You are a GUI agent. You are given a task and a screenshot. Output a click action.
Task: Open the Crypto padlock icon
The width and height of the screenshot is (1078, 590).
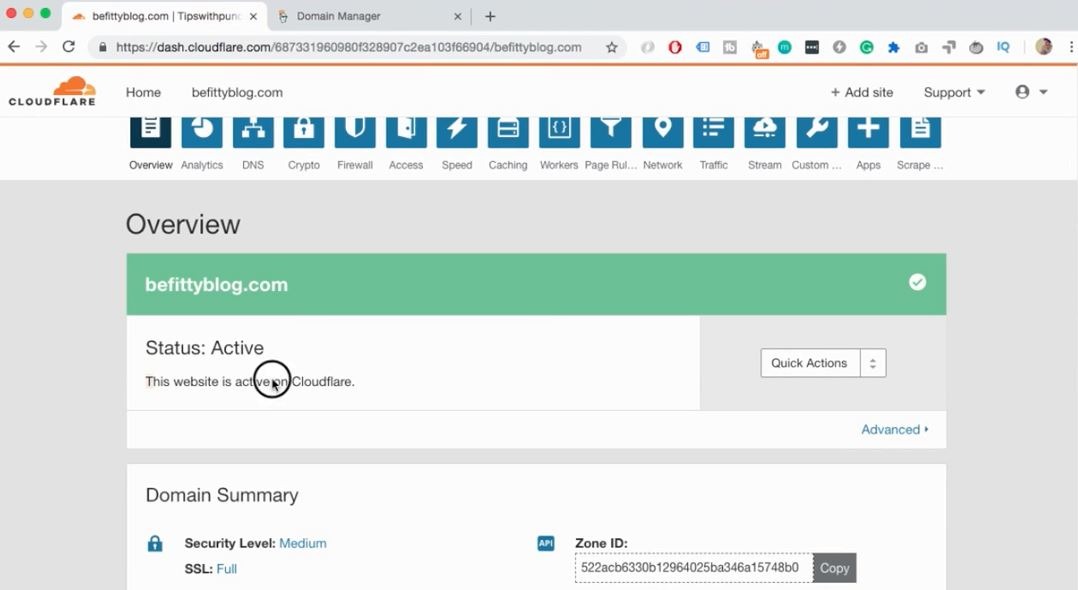[304, 132]
